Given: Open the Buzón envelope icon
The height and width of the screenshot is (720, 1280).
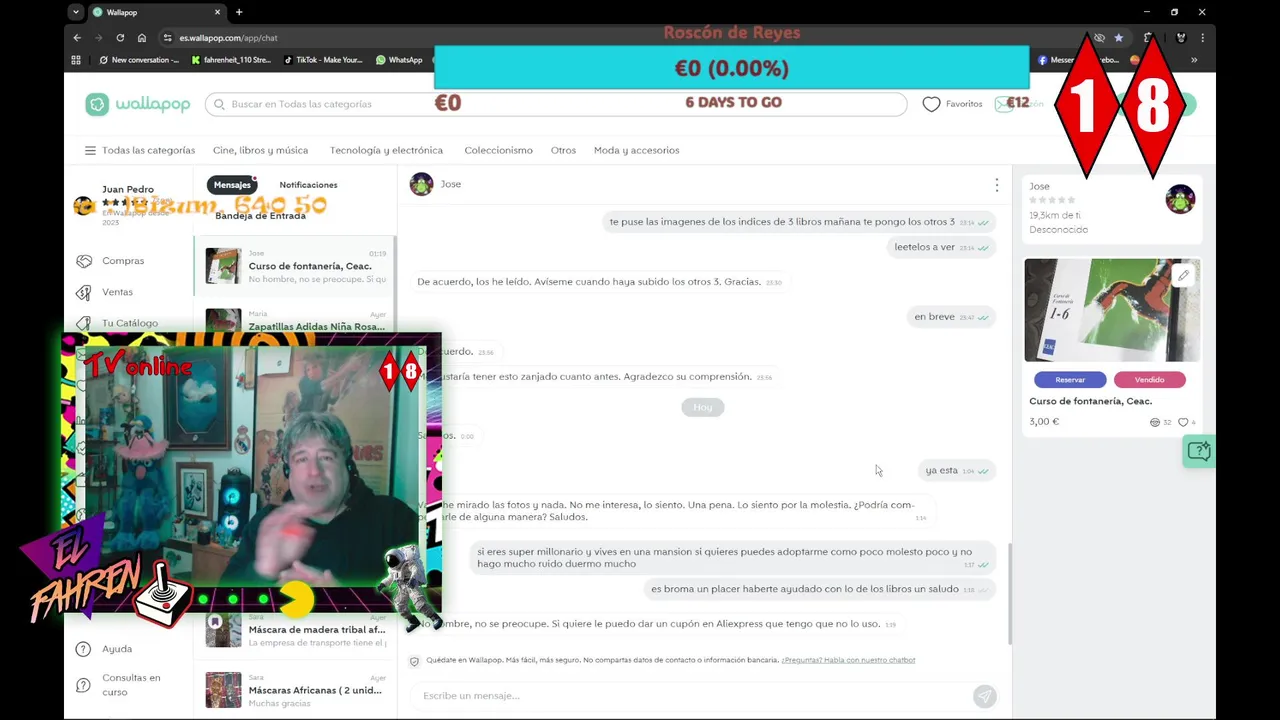Looking at the screenshot, I should point(1004,104).
